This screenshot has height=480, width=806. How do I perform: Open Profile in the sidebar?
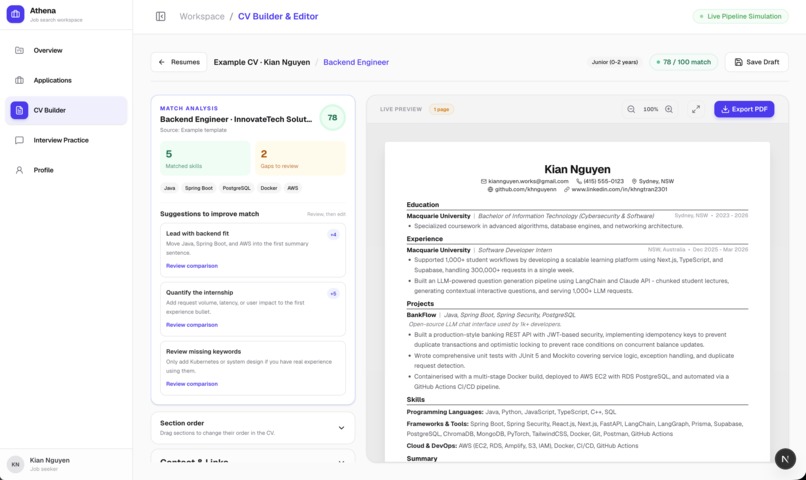pos(66,170)
